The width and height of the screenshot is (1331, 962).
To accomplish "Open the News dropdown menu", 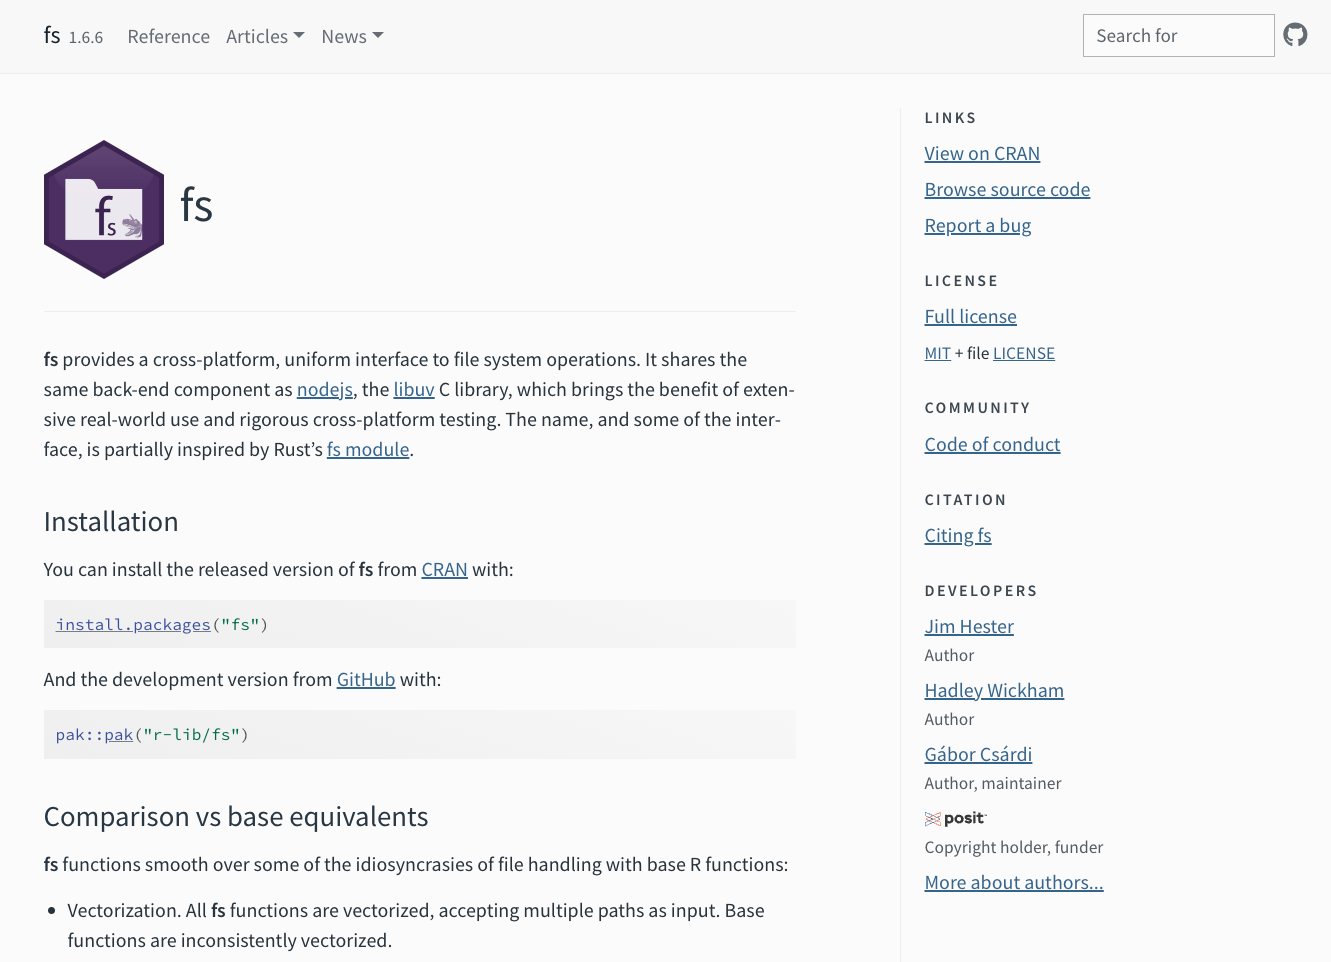I will pos(352,36).
